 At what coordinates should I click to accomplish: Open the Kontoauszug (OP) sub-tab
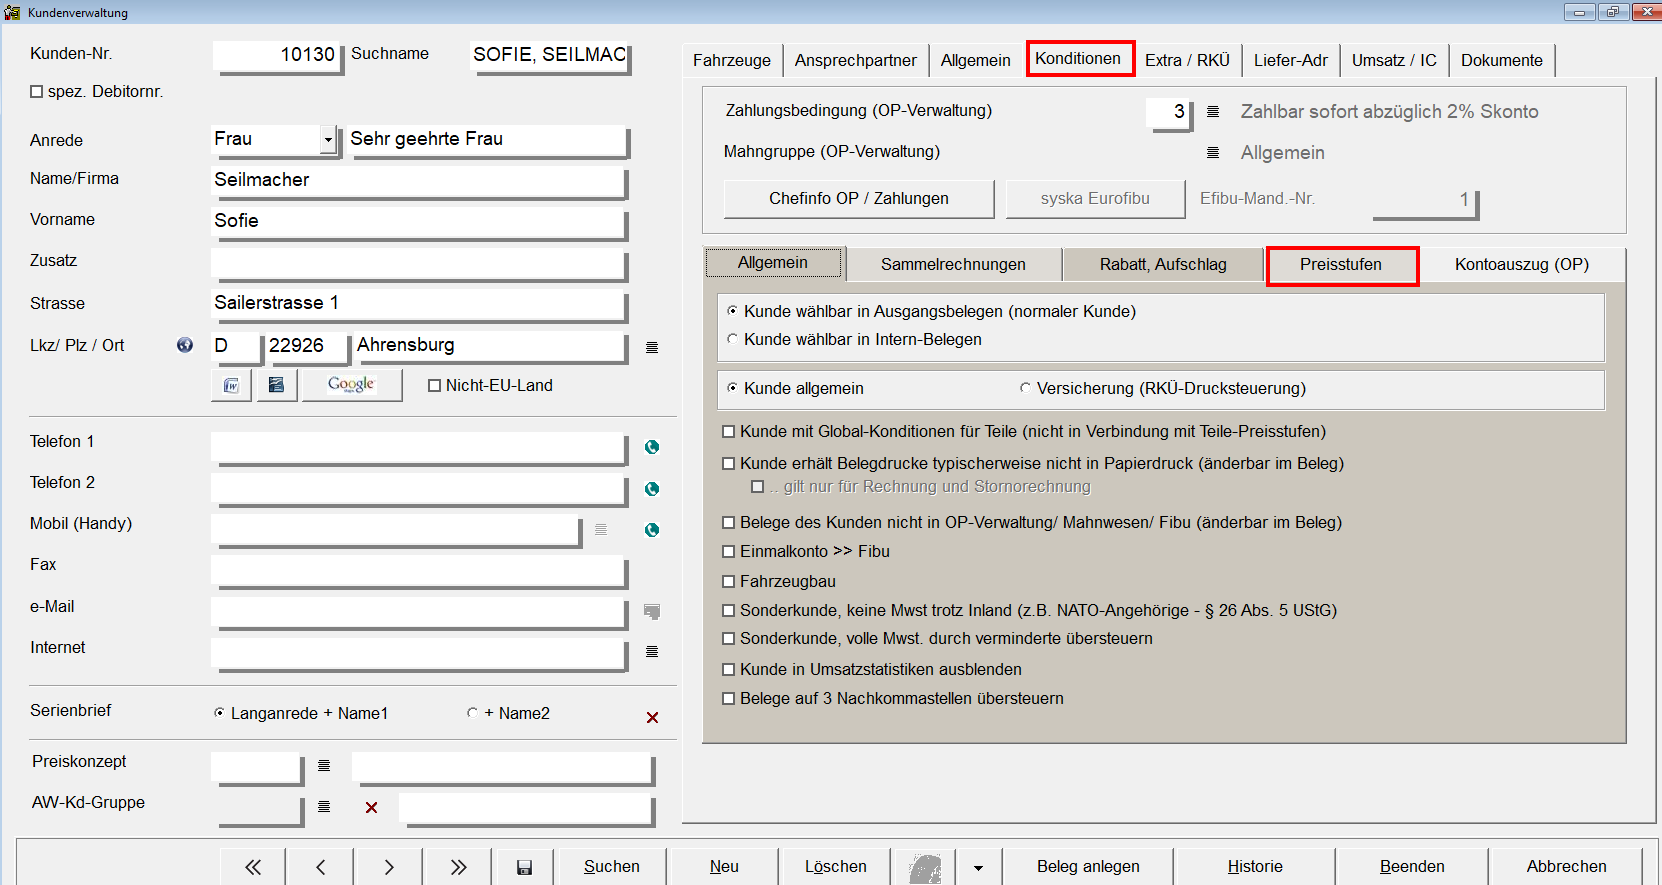pyautogui.click(x=1522, y=265)
